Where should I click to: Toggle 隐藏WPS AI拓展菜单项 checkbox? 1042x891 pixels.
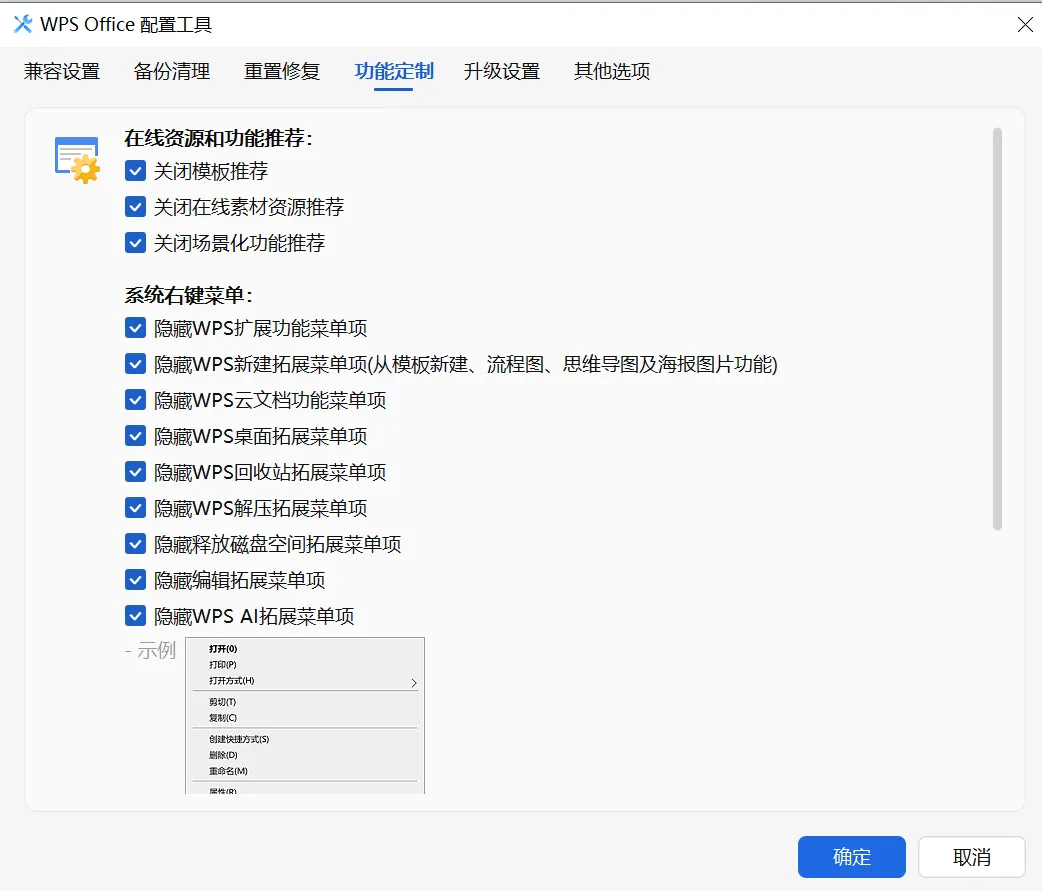pos(136,616)
